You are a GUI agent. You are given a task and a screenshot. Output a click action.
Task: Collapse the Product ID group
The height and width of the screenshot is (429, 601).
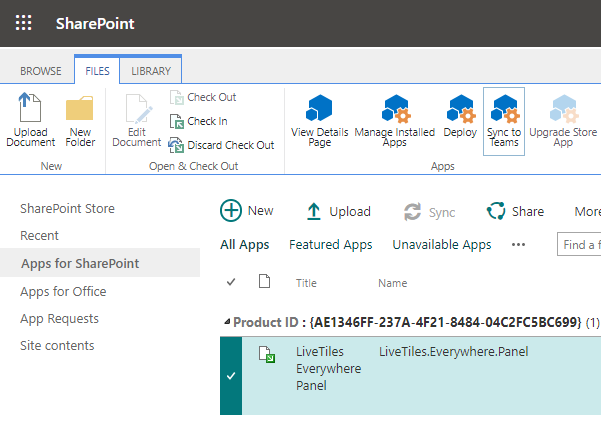tap(227, 322)
